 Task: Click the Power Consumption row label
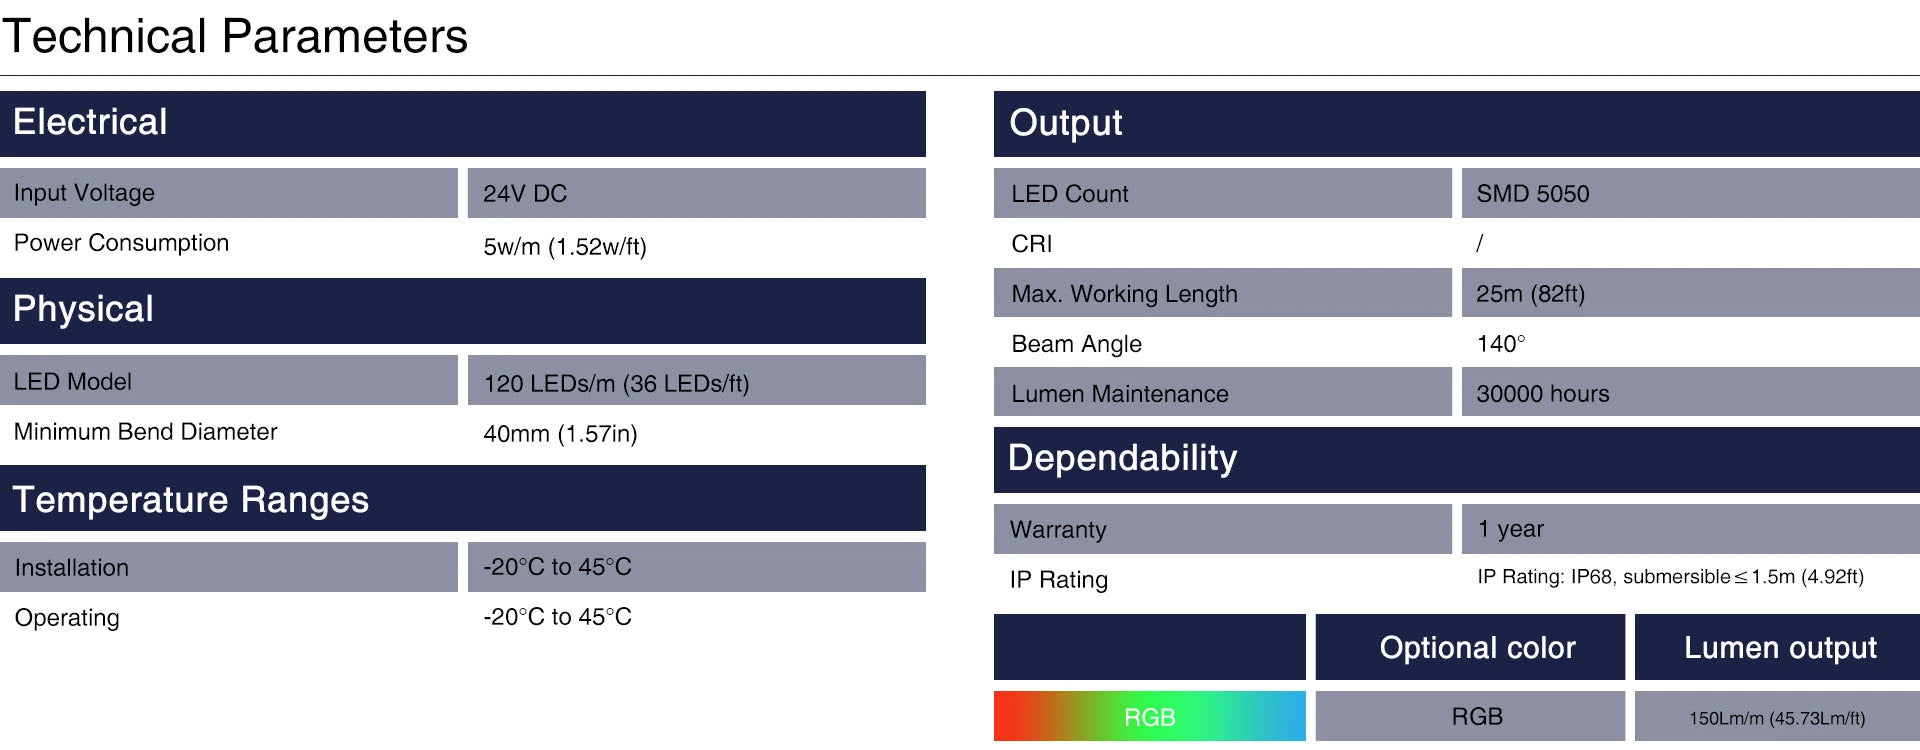tap(121, 243)
